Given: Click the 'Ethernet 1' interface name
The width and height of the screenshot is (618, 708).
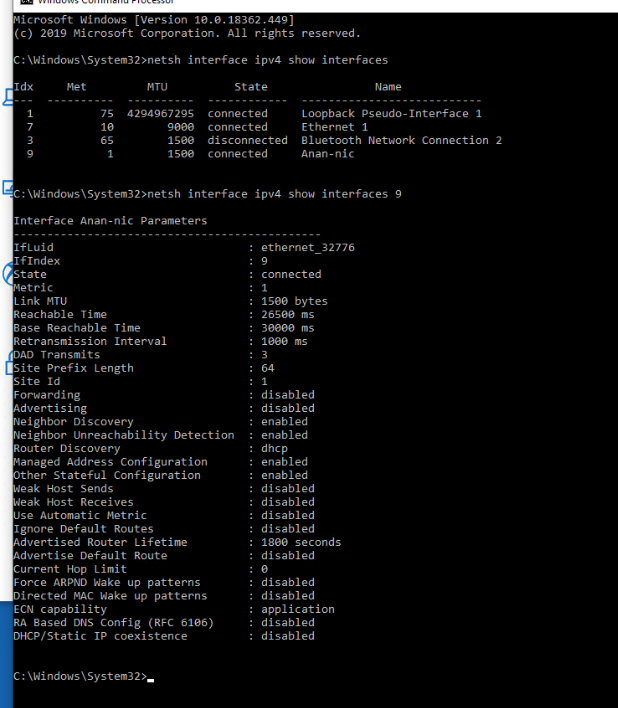Looking at the screenshot, I should pos(334,127).
